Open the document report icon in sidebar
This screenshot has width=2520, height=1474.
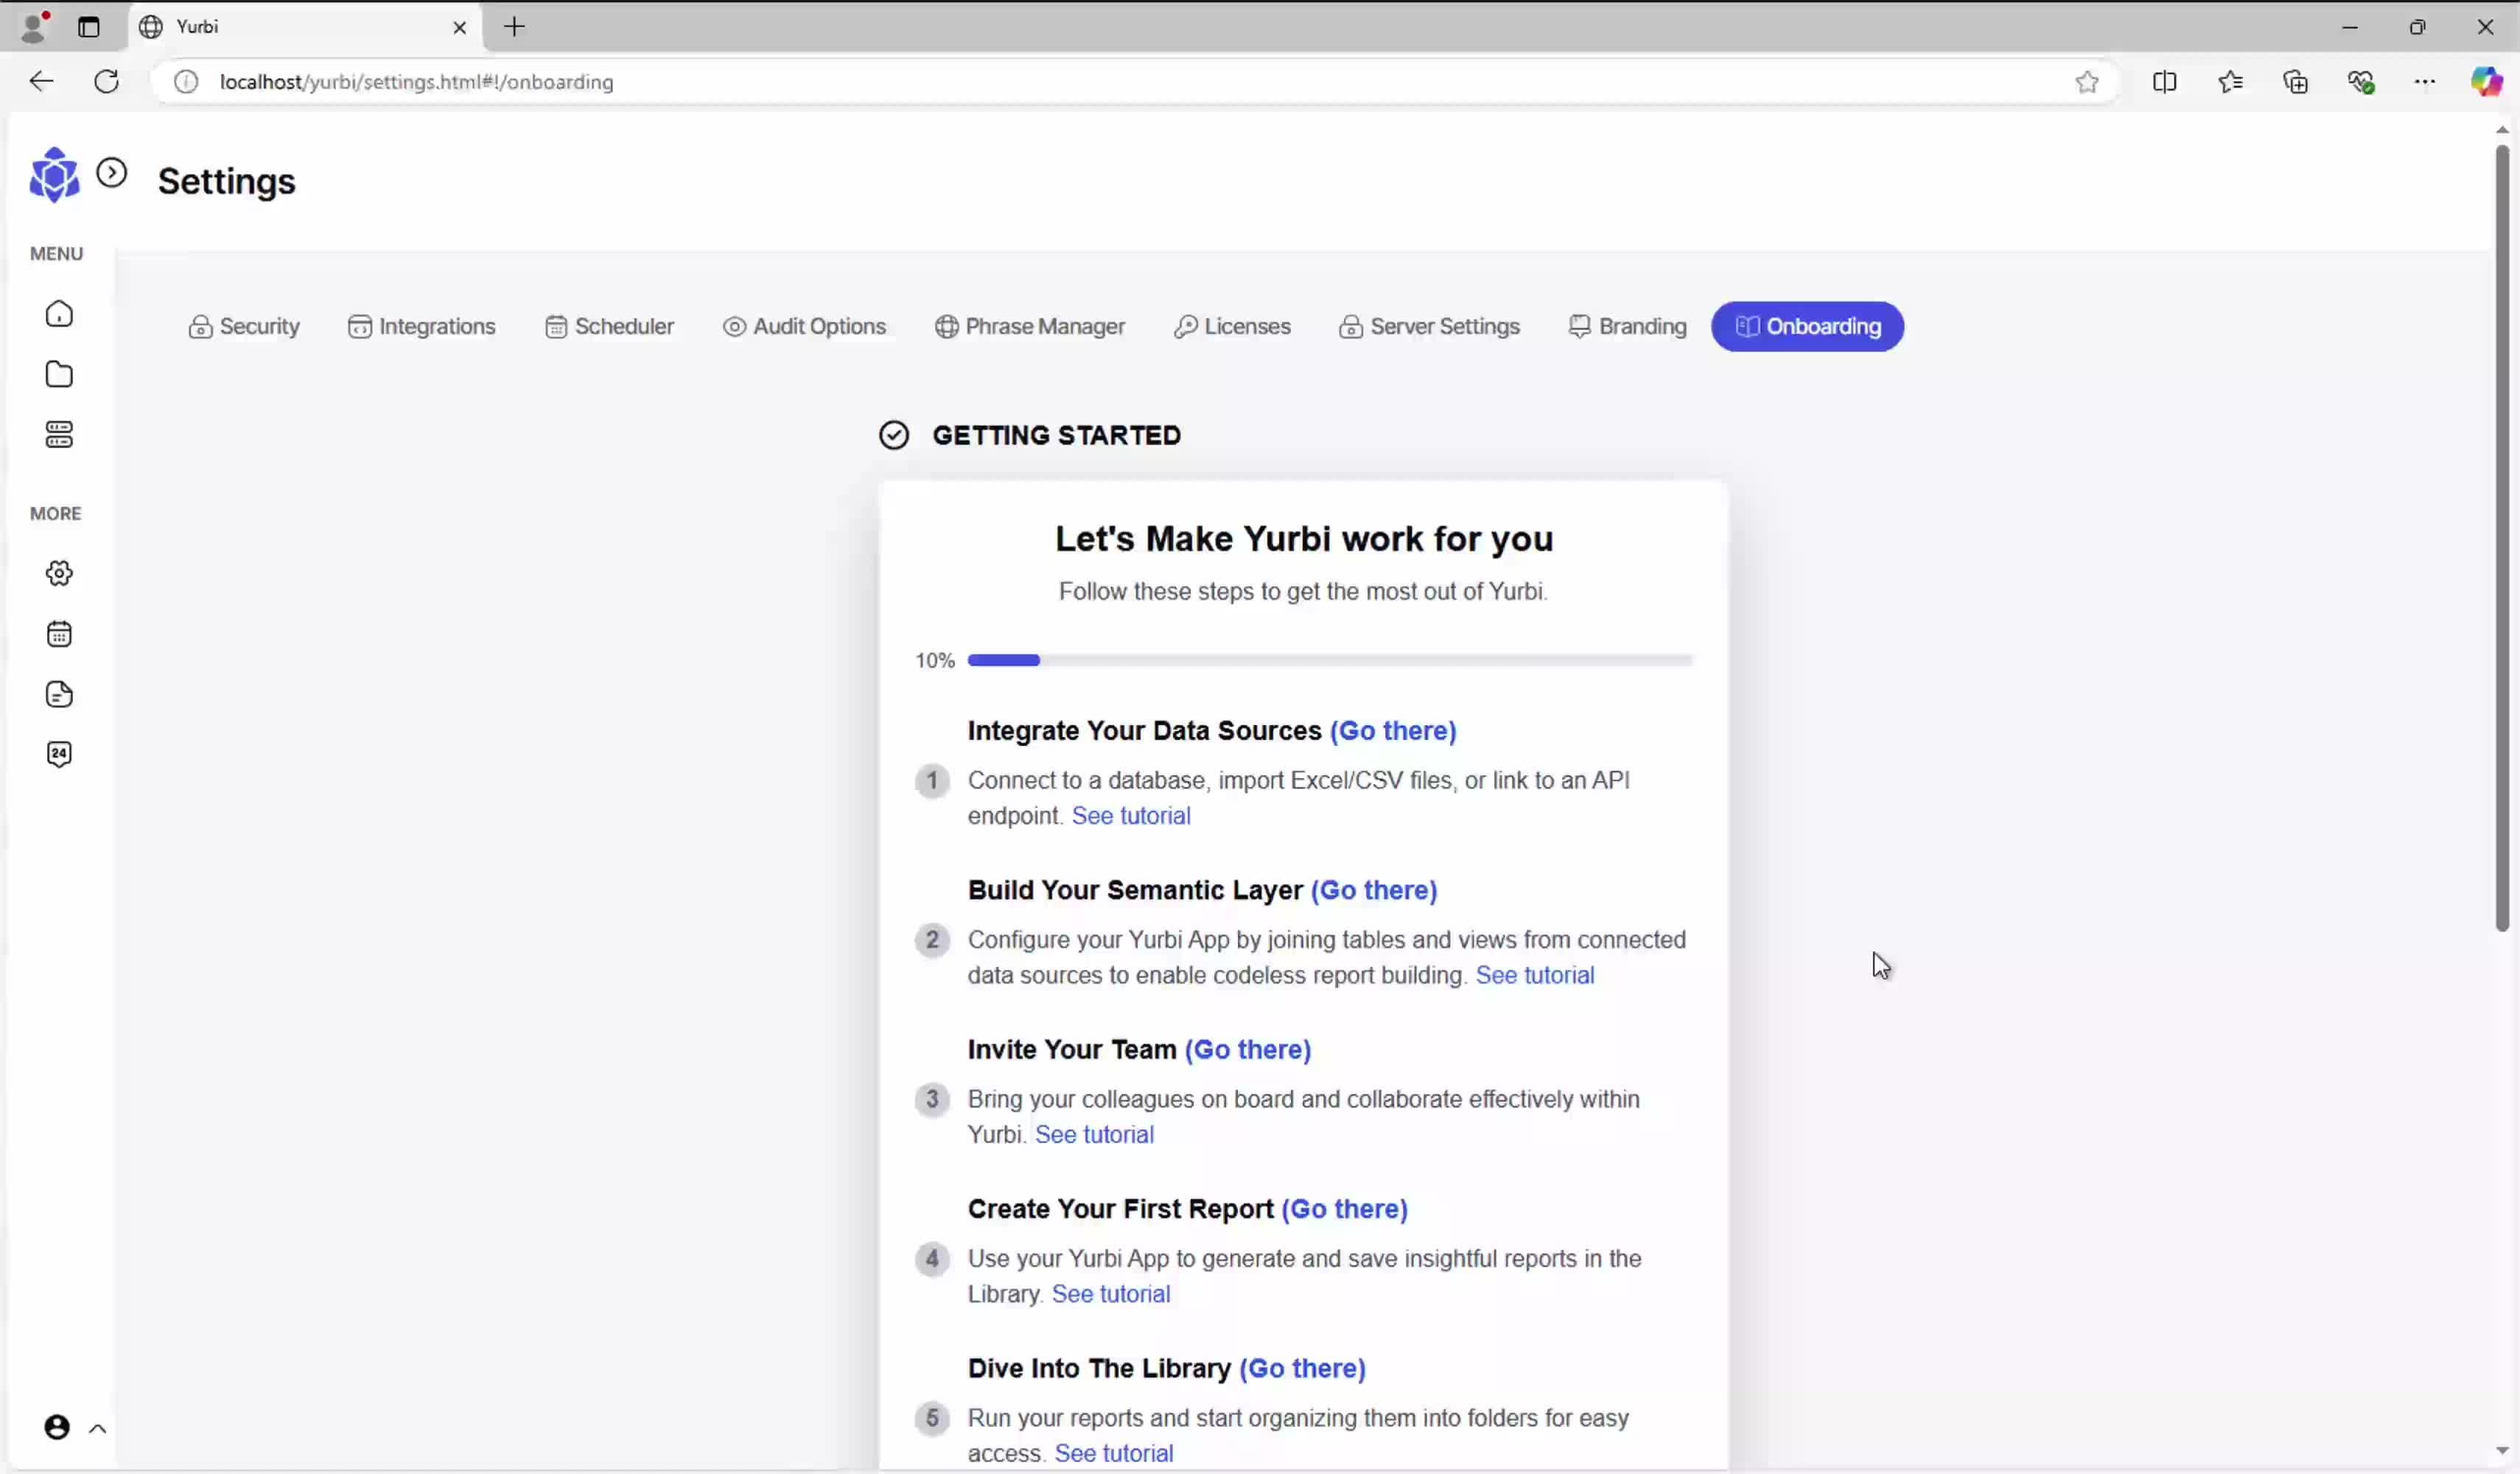click(59, 694)
